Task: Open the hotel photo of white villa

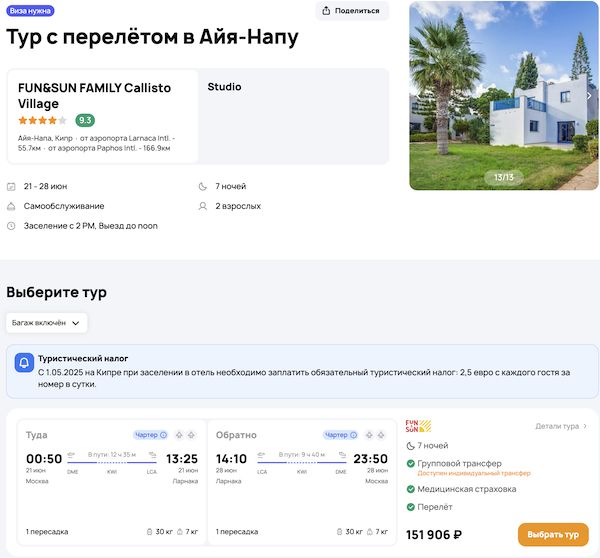Action: click(502, 95)
